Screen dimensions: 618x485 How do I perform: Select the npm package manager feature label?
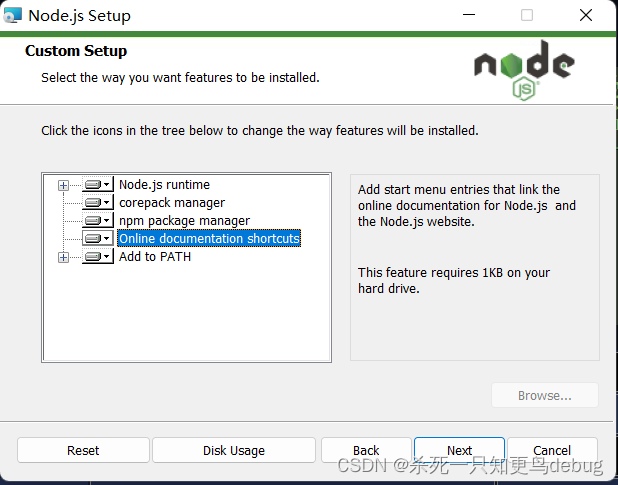pos(184,221)
